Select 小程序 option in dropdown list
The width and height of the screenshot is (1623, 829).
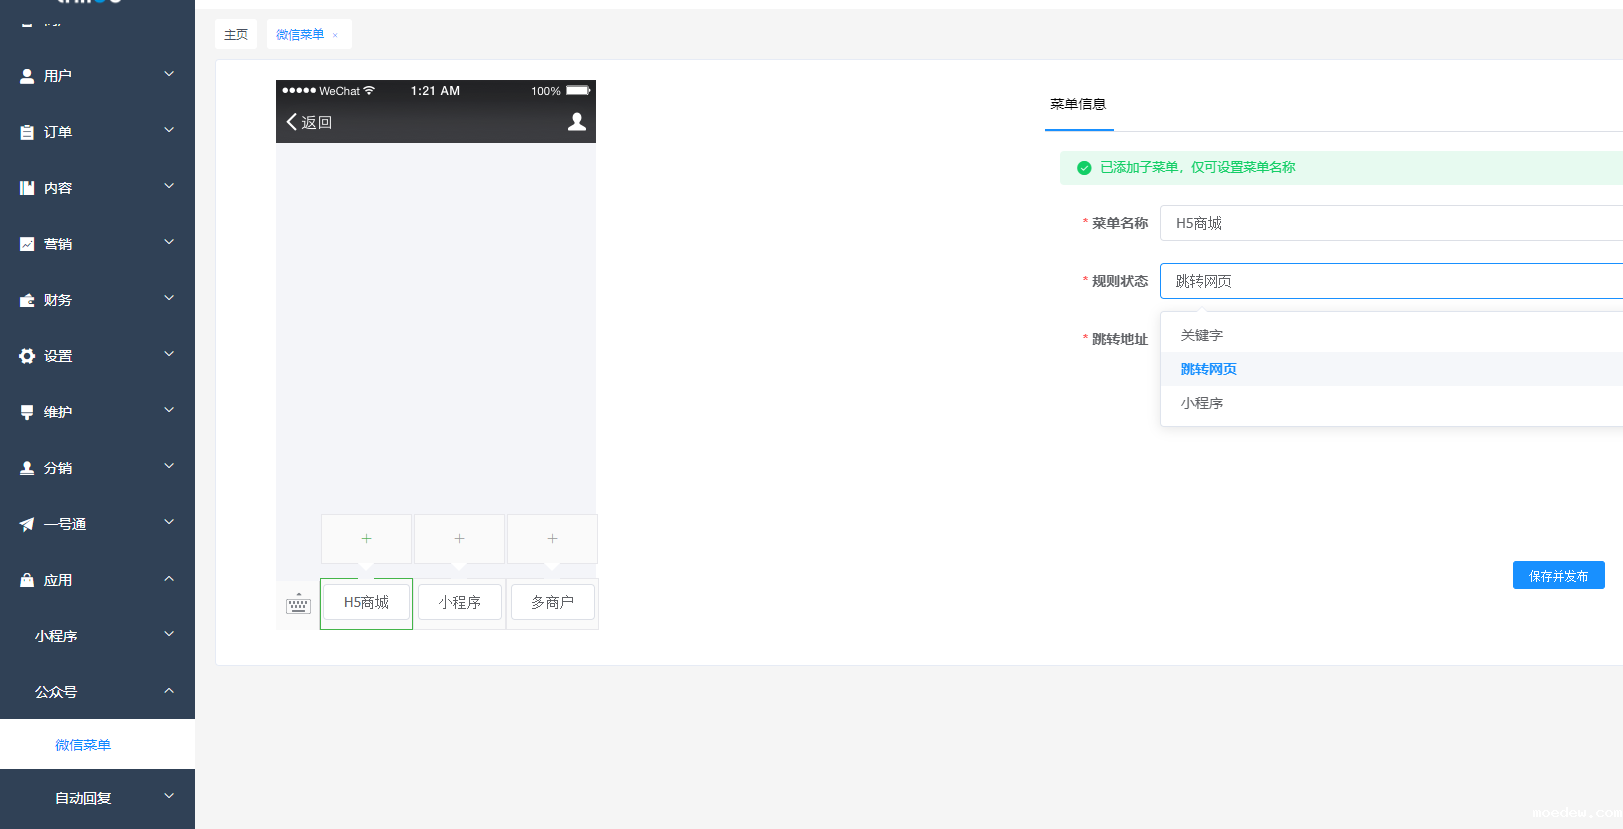tap(1202, 403)
